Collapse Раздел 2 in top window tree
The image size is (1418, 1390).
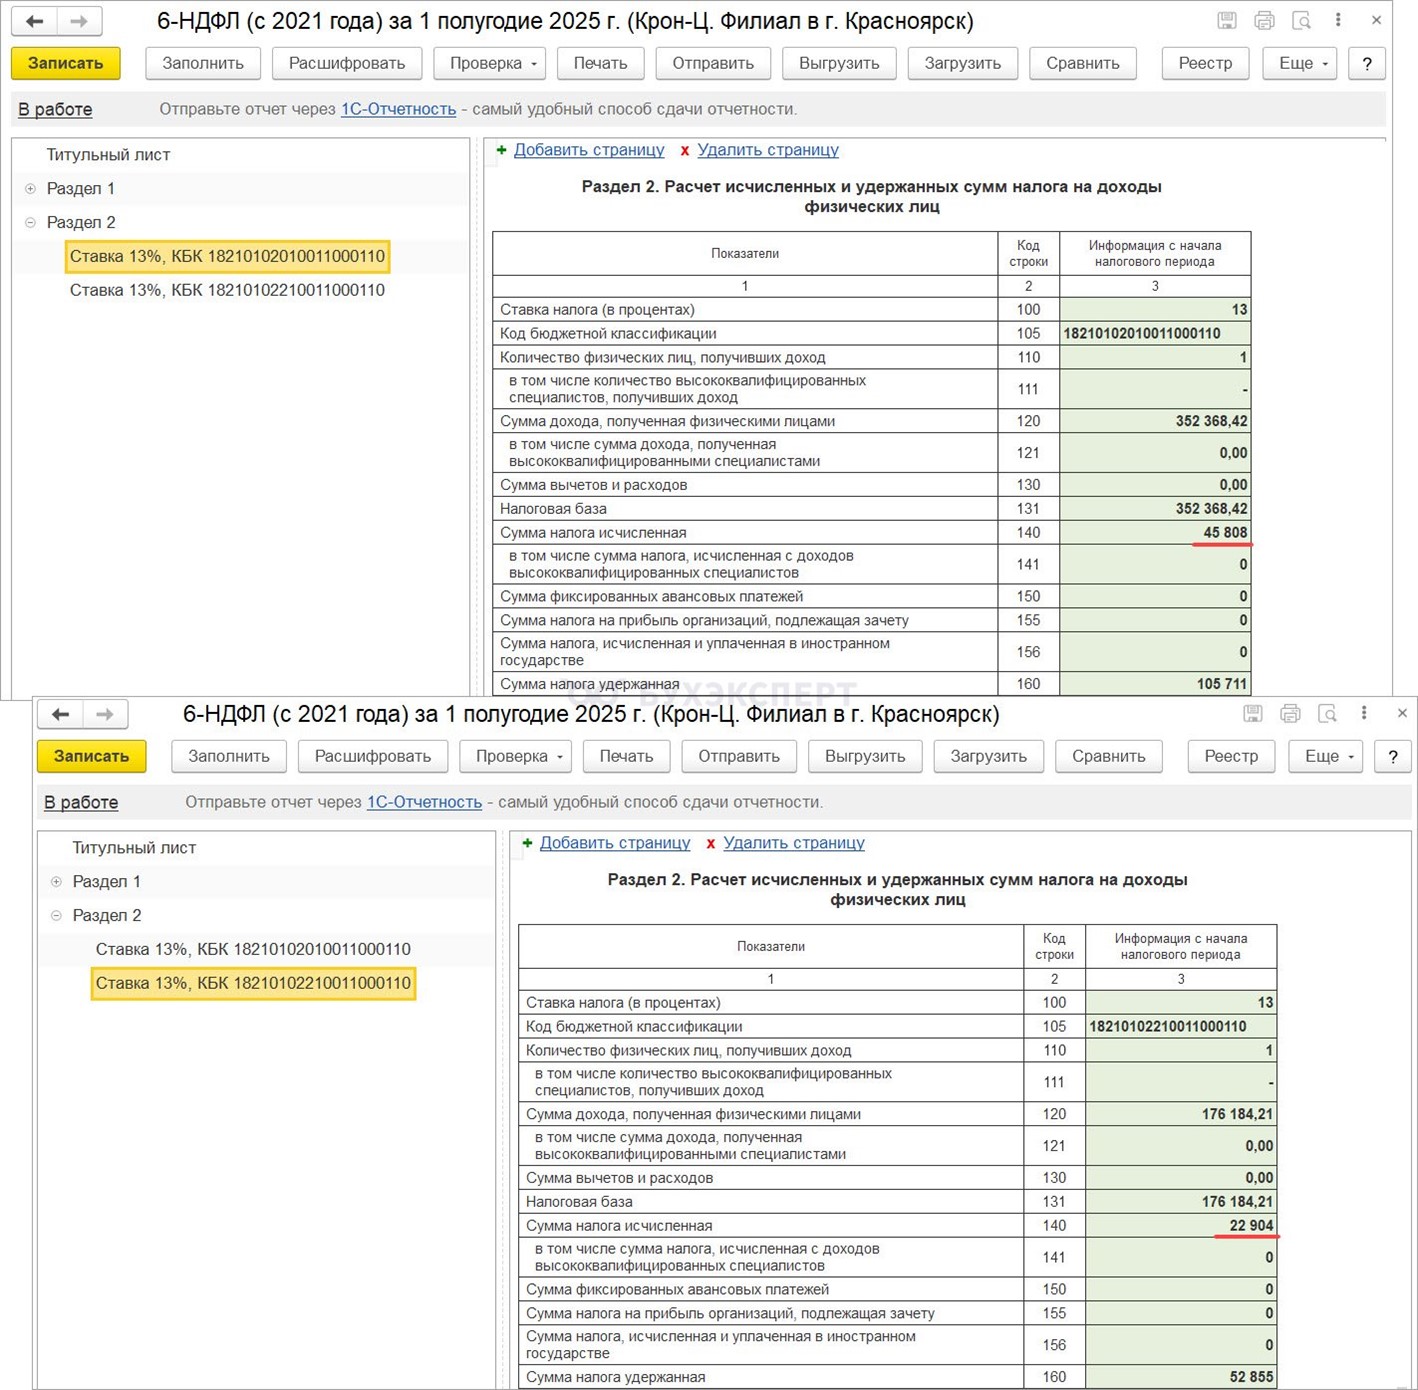[x=30, y=223]
